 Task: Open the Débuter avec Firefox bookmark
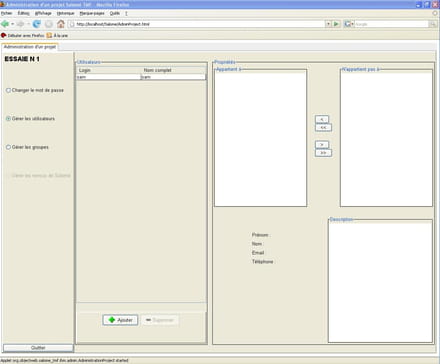tap(22, 35)
